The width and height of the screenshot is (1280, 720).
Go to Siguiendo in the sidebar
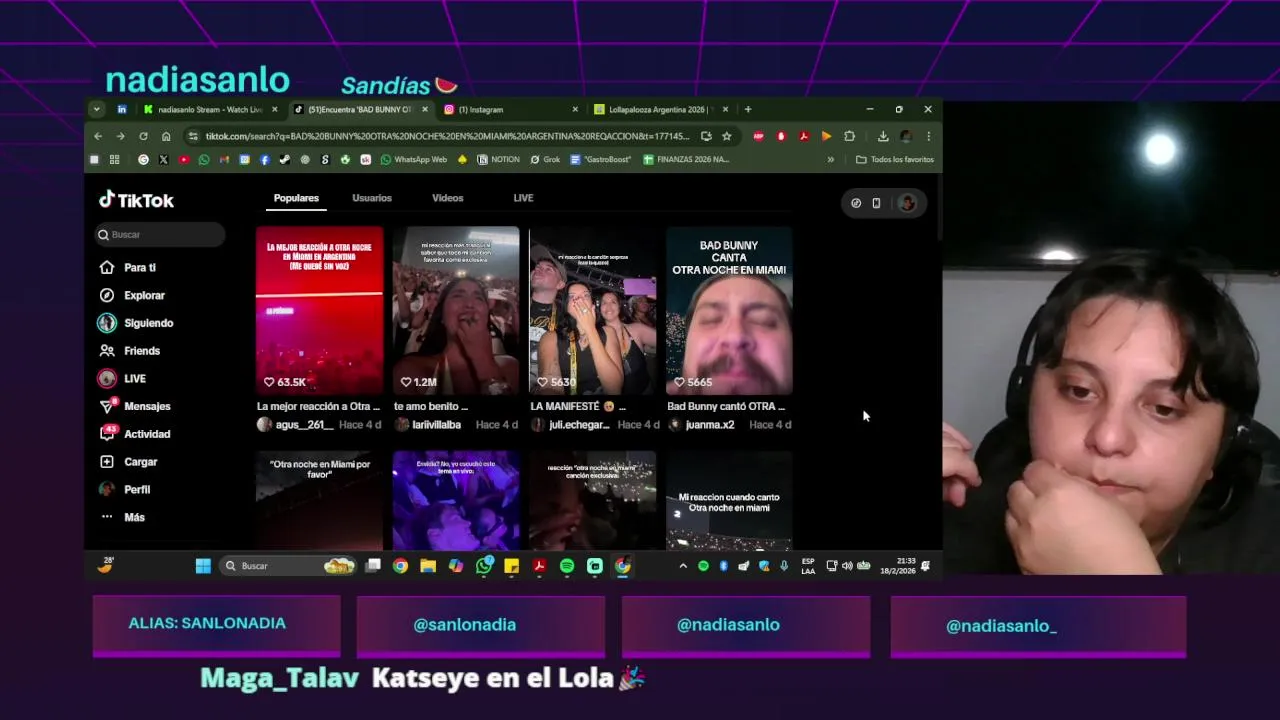coord(135,323)
